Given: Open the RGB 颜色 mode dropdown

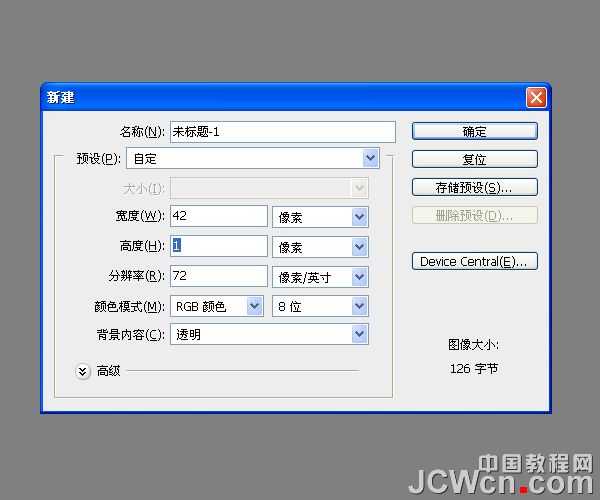Looking at the screenshot, I should [217, 306].
